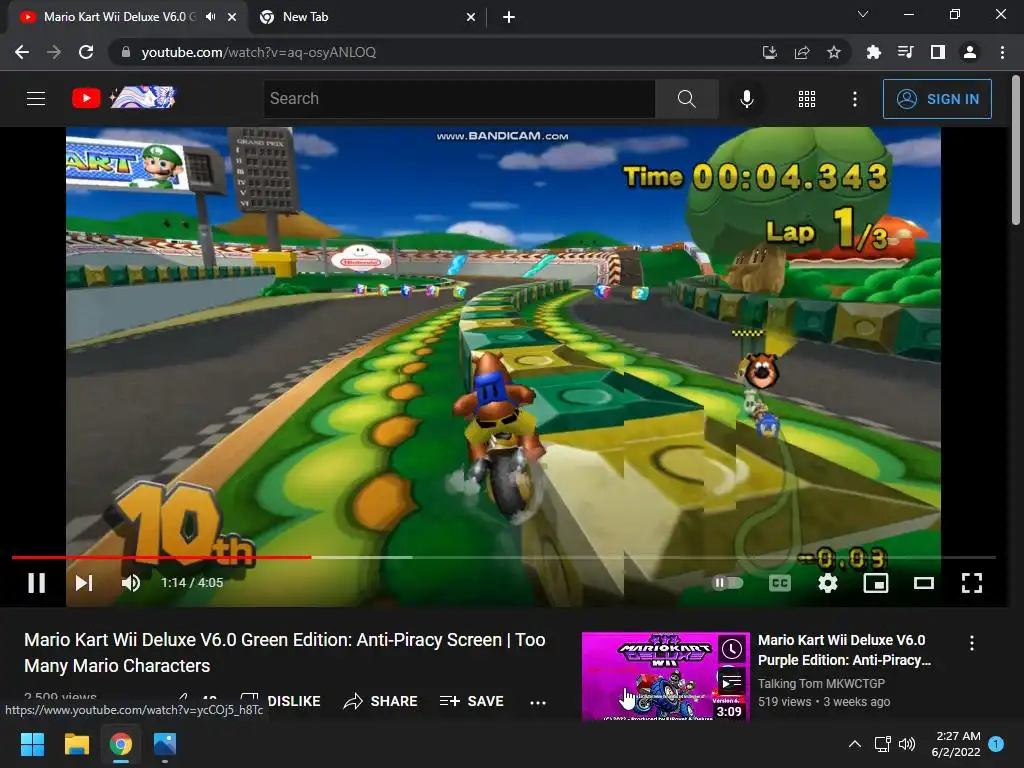This screenshot has height=768, width=1024.
Task: Close the Mario Kart Wii Deluxe tab
Action: 232,18
